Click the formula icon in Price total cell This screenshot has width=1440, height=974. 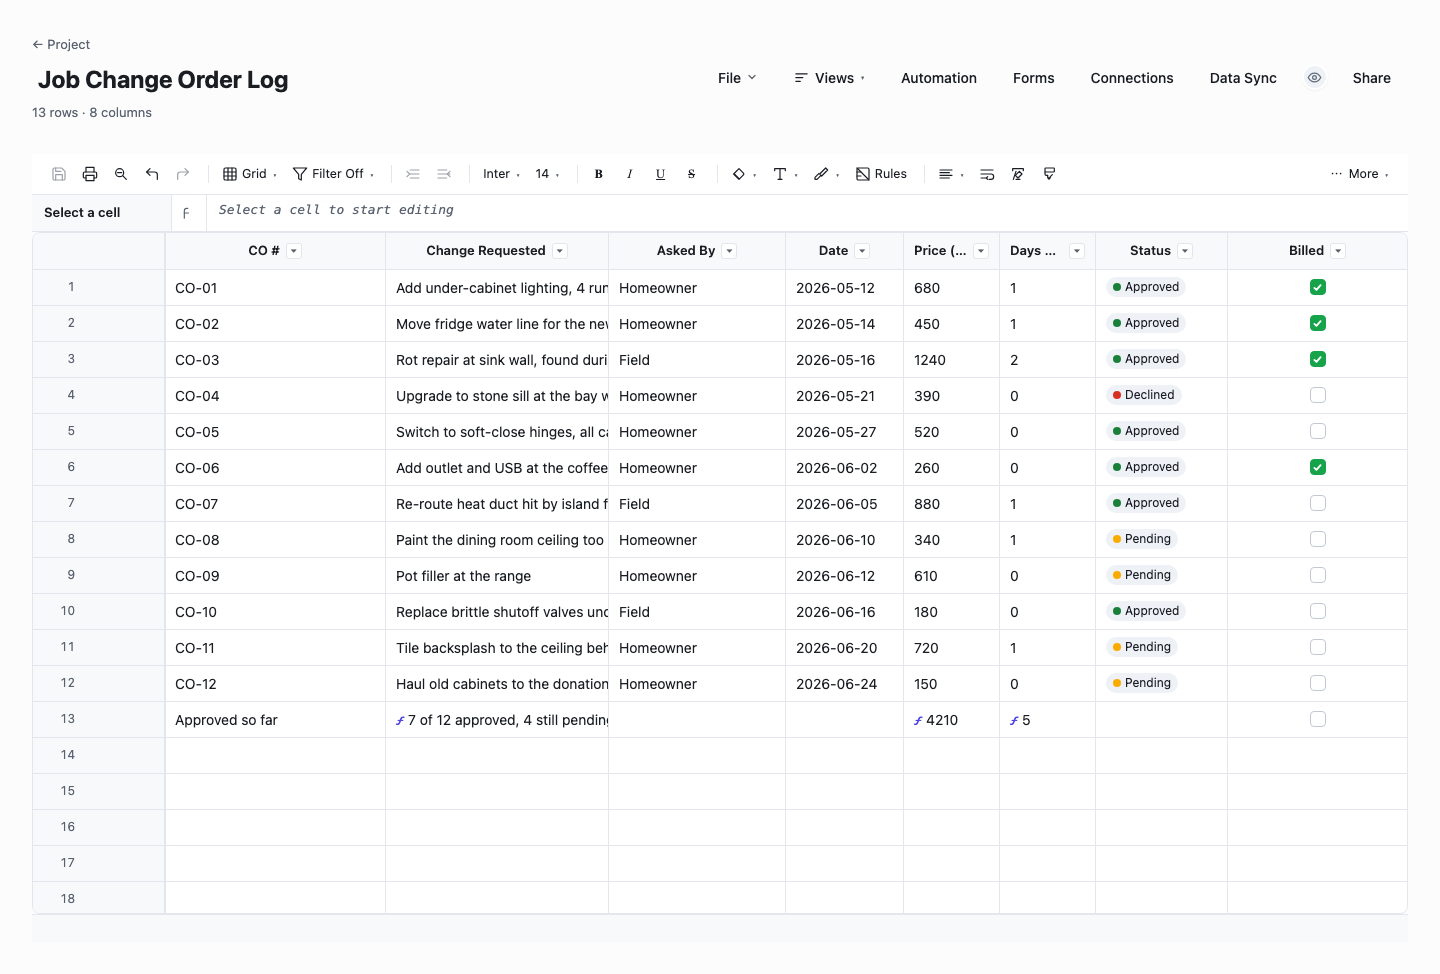918,721
